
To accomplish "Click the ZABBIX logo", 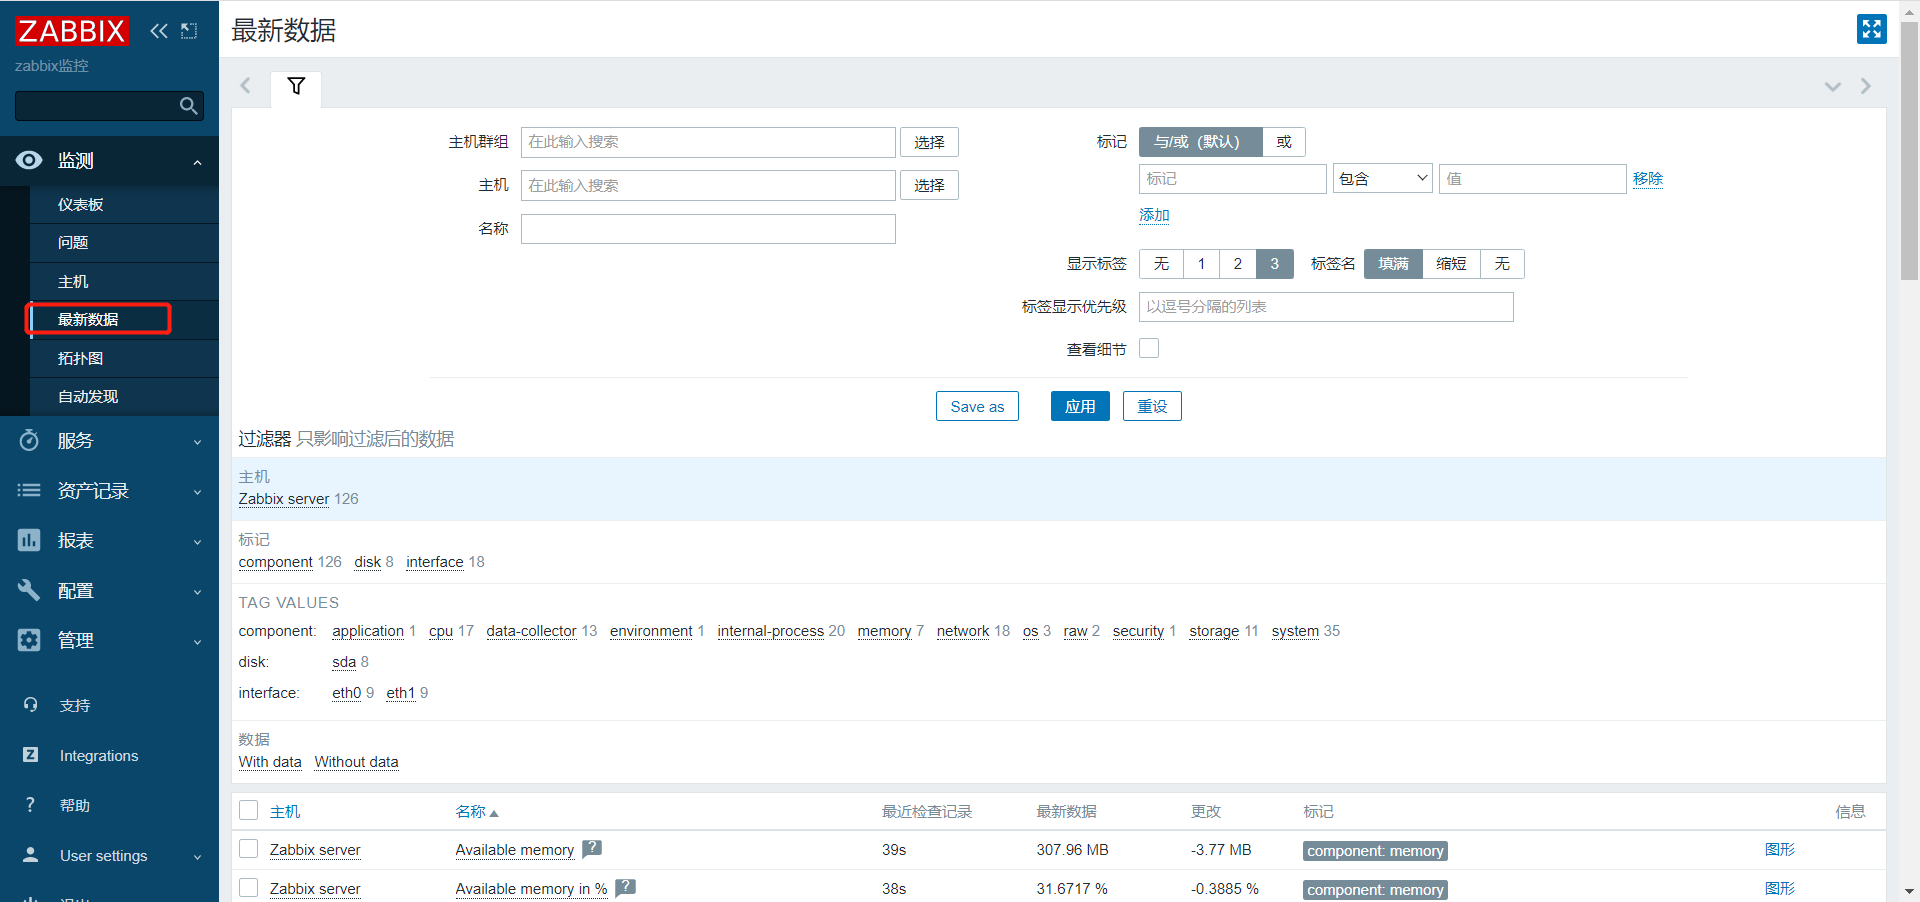I will [71, 31].
